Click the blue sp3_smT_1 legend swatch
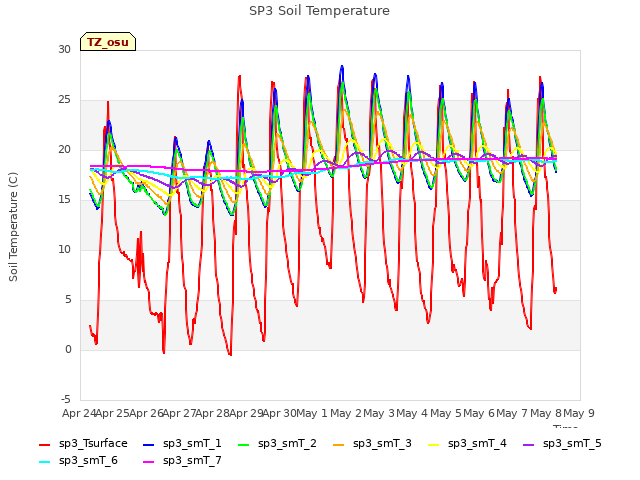The image size is (640, 480). (x=149, y=444)
